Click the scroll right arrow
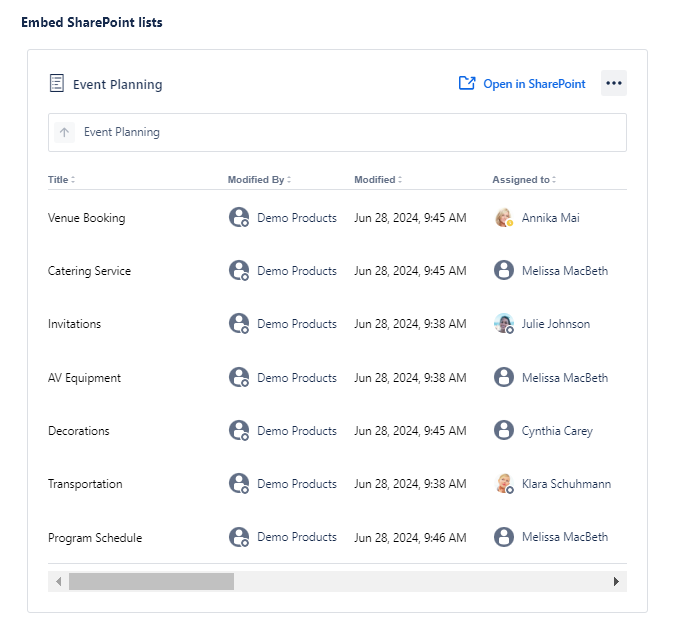 click(616, 581)
